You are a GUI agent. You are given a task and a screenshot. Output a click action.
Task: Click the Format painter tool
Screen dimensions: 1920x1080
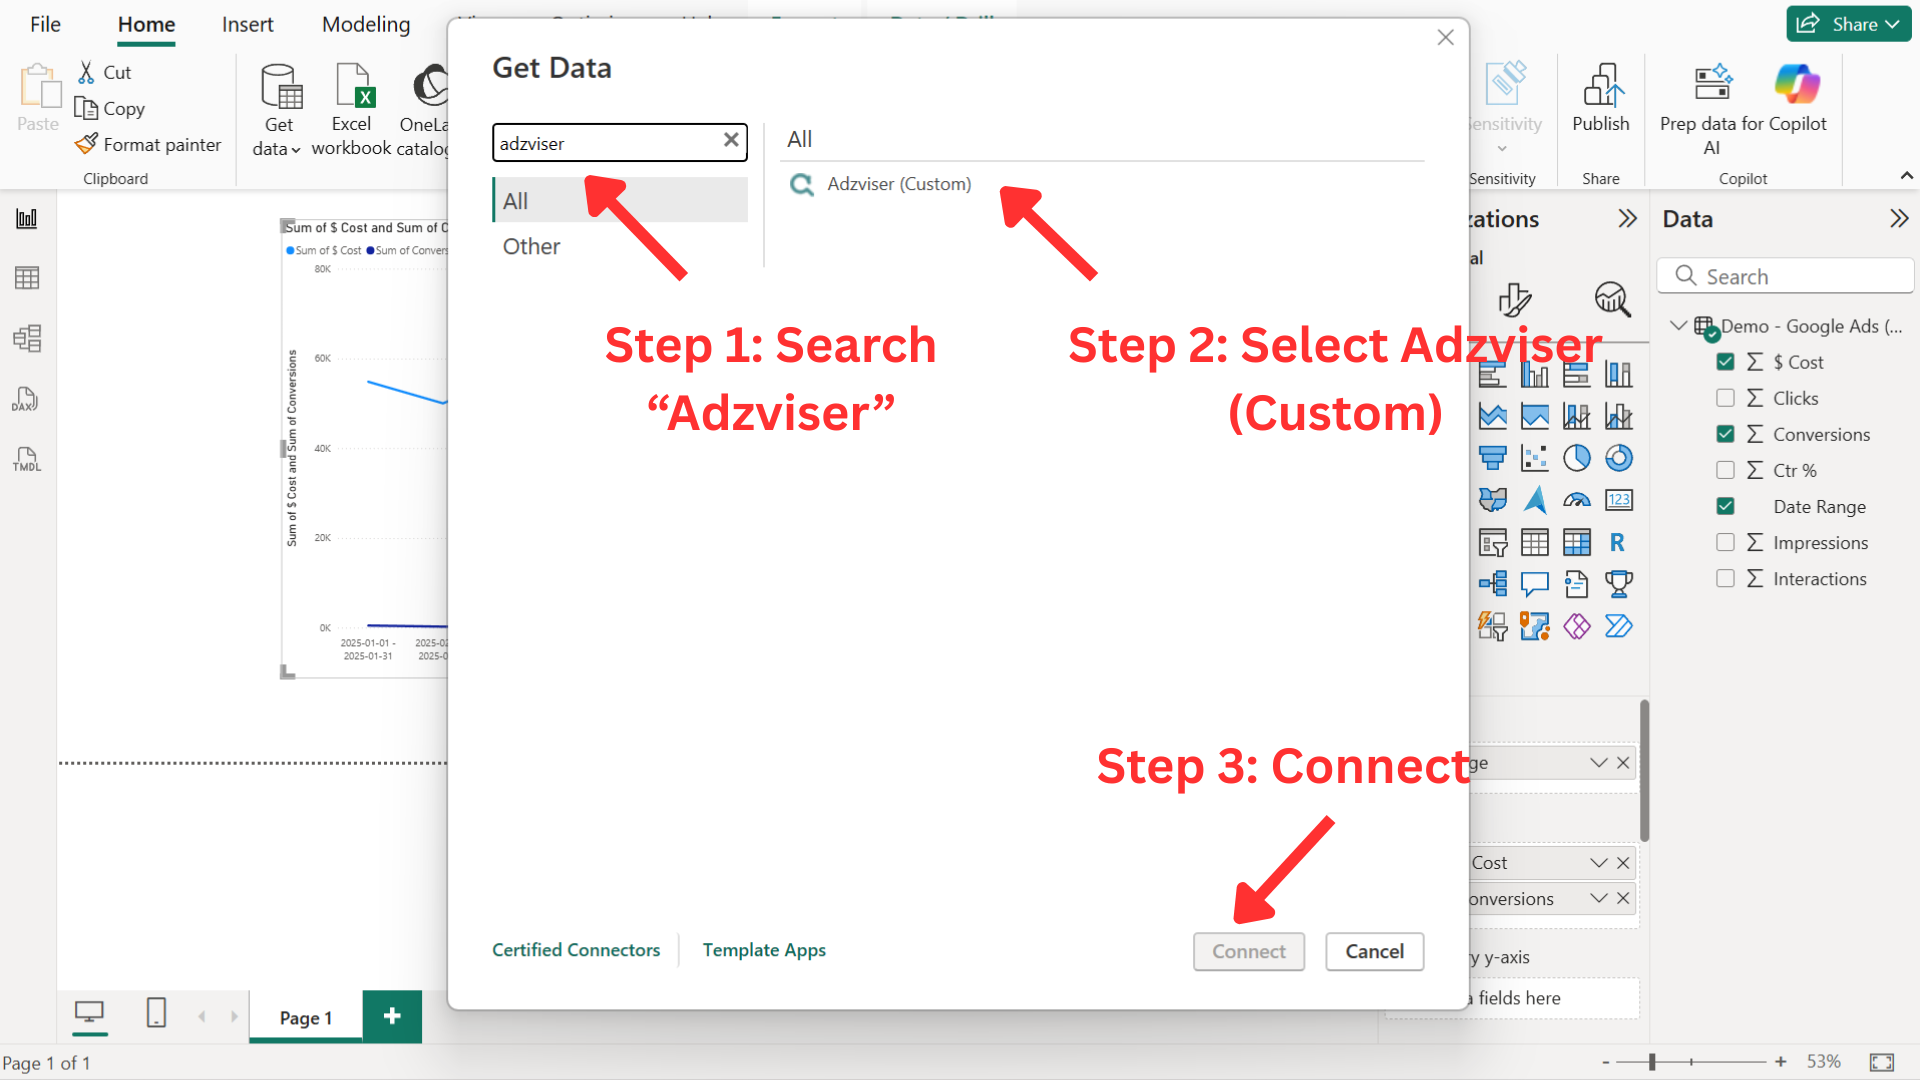coord(147,144)
